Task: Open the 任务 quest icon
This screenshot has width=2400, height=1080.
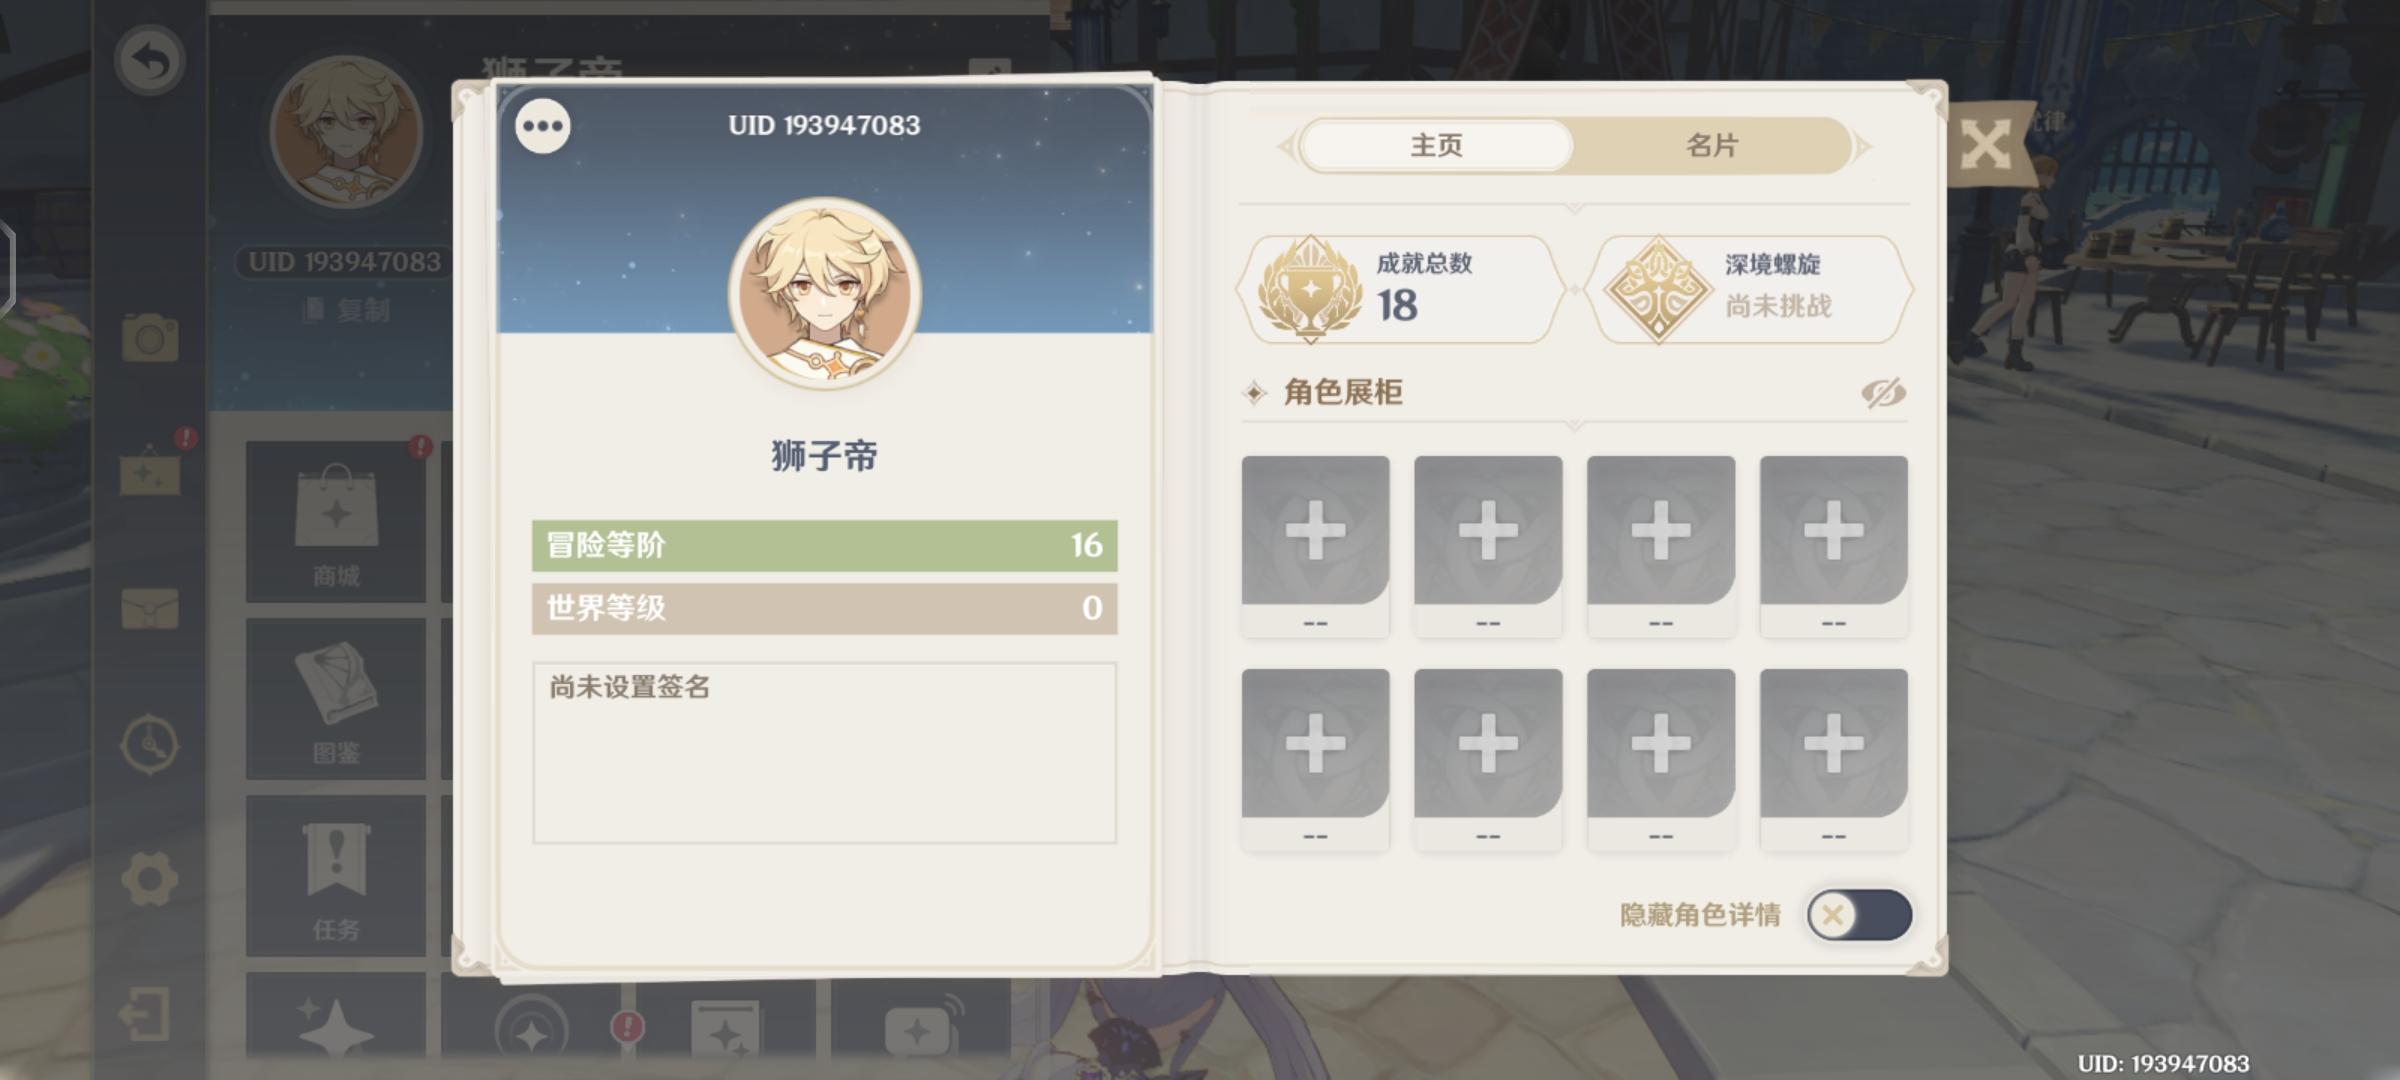Action: coord(336,876)
